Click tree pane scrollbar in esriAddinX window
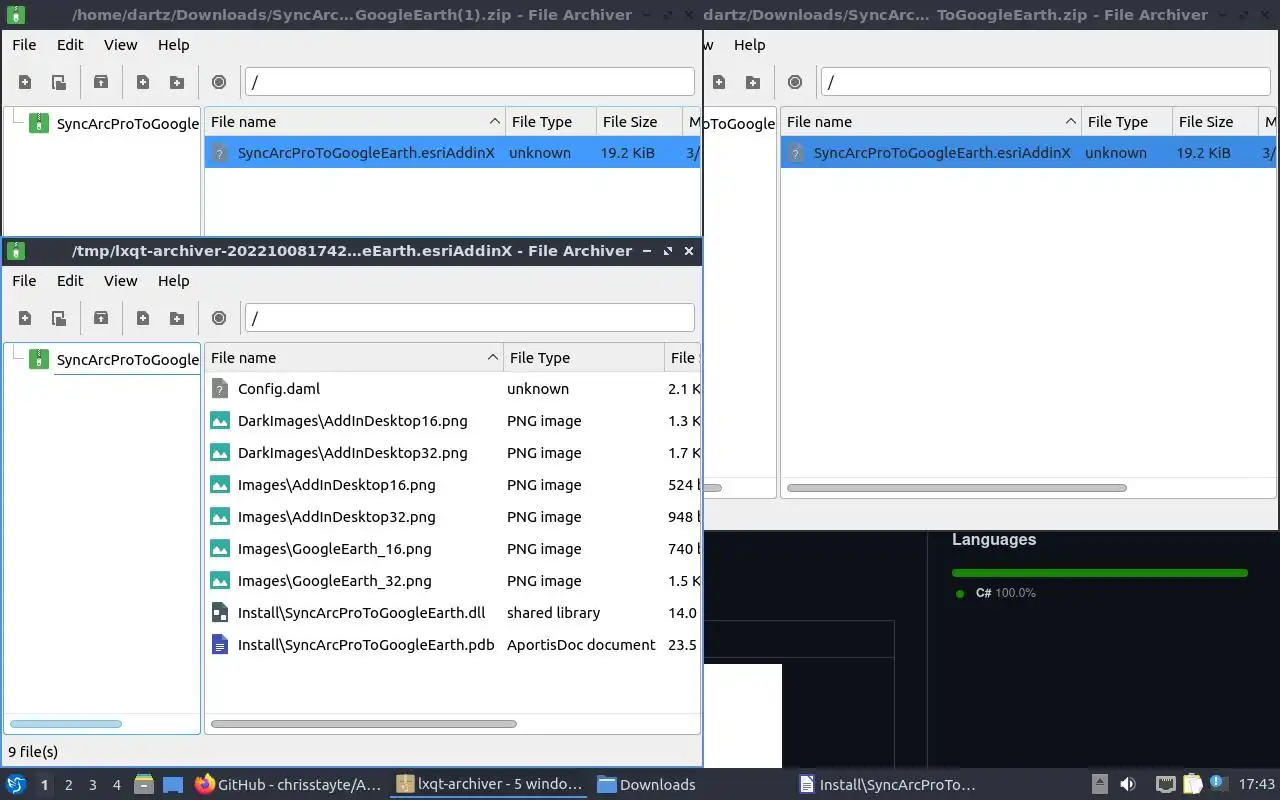 pos(66,724)
